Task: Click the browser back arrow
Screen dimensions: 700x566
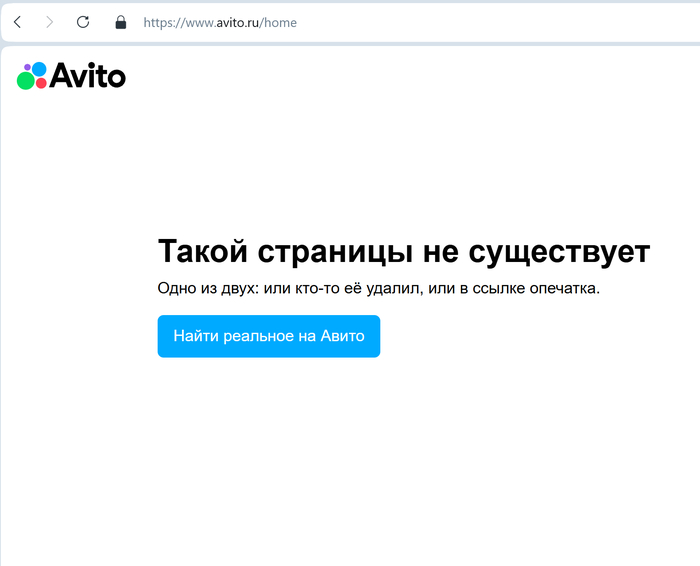Action: tap(17, 22)
